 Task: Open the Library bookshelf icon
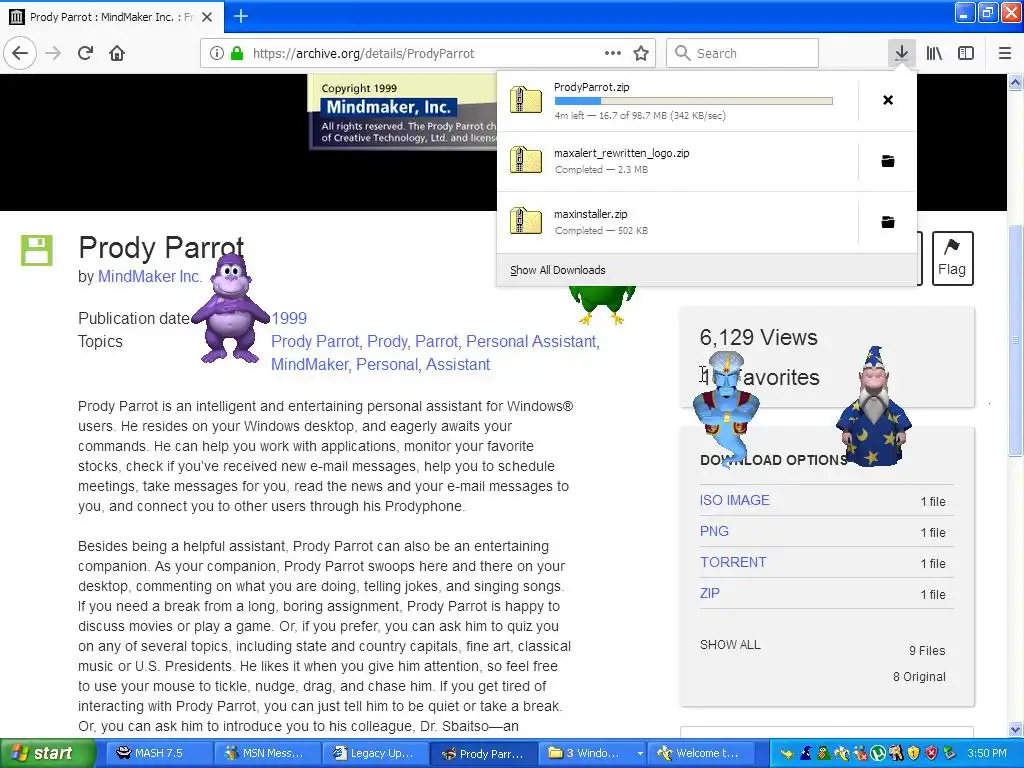tap(934, 53)
